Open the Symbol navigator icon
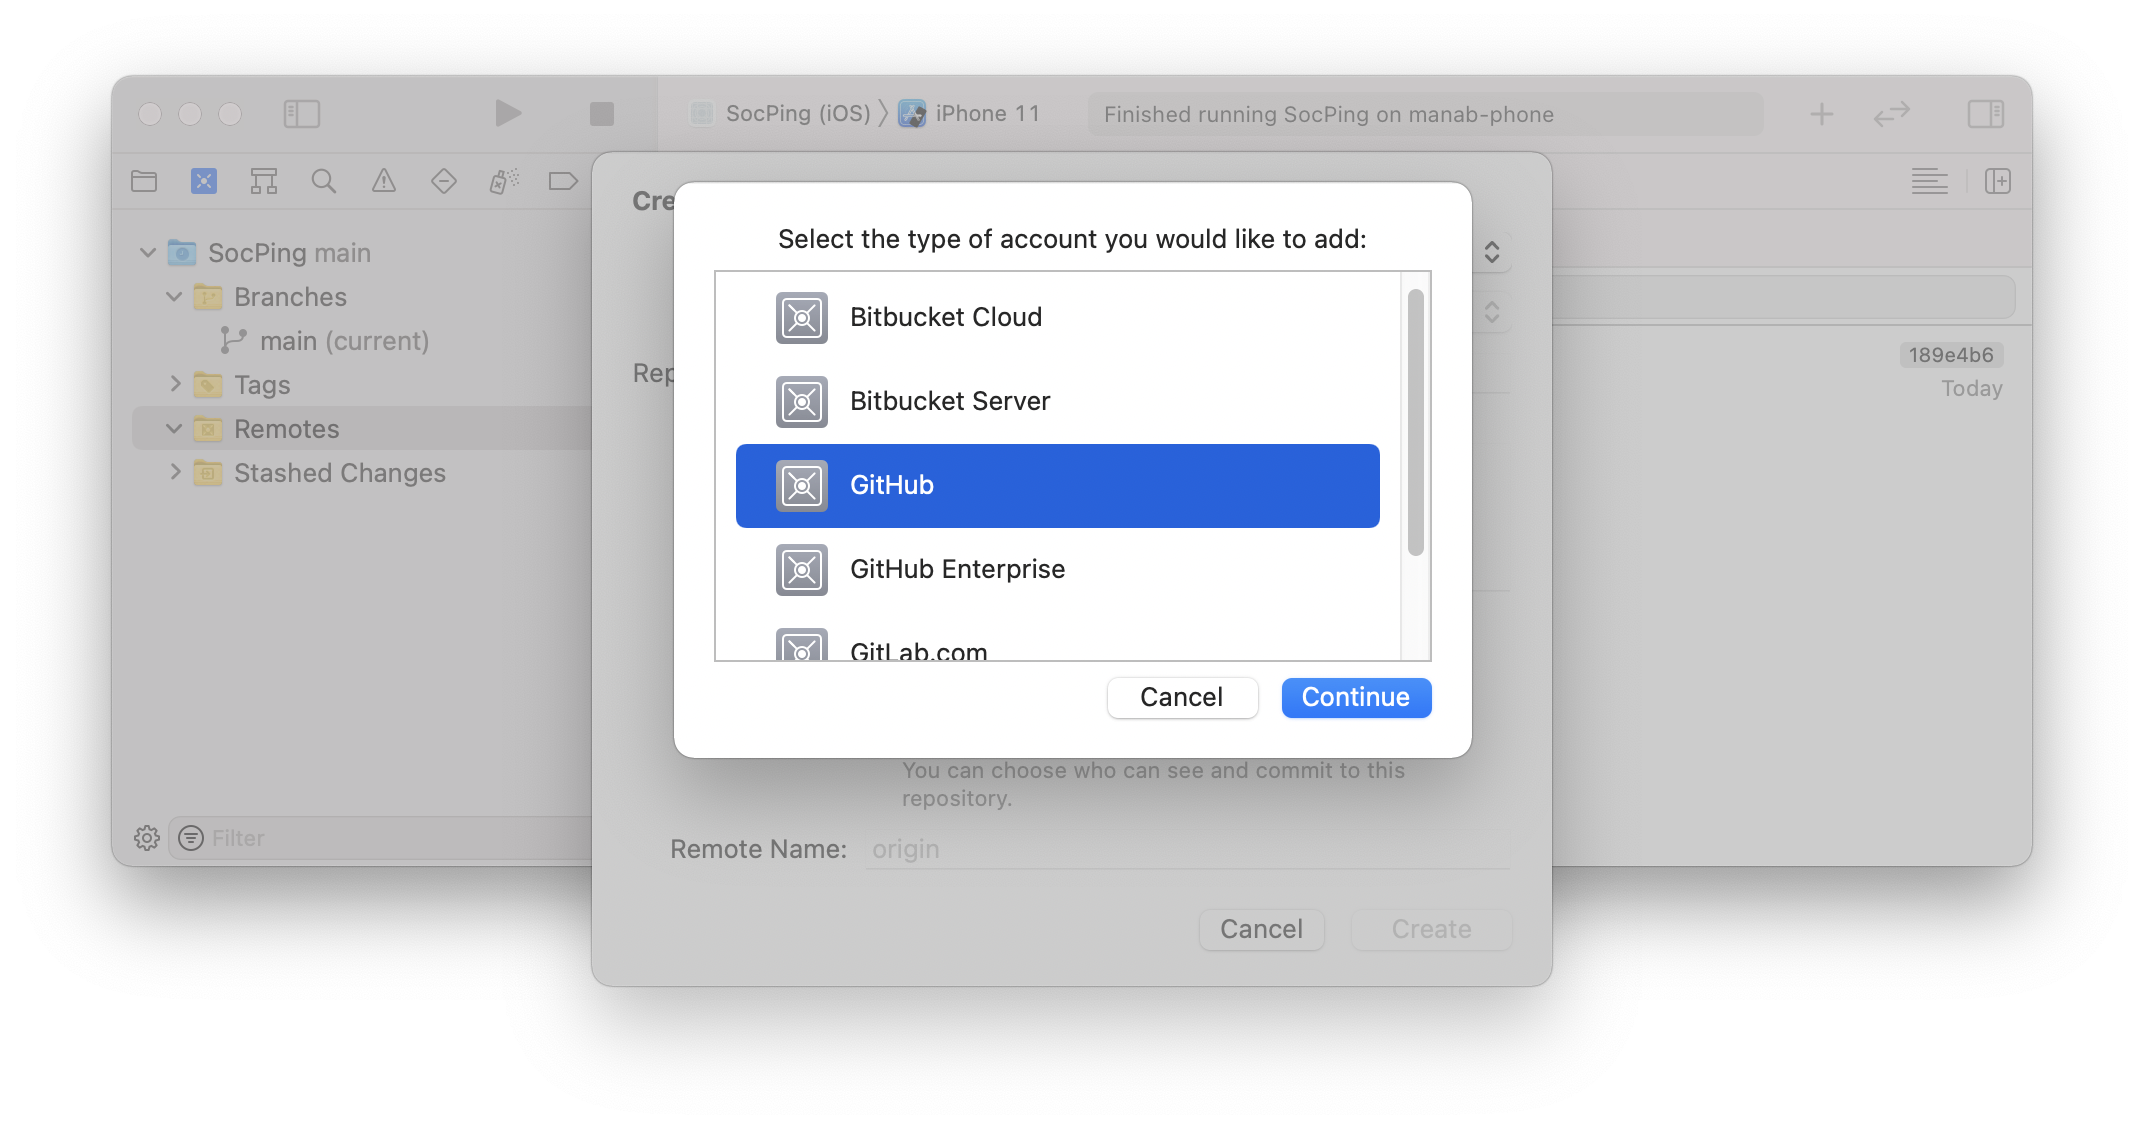The height and width of the screenshot is (1134, 2144). 264,181
